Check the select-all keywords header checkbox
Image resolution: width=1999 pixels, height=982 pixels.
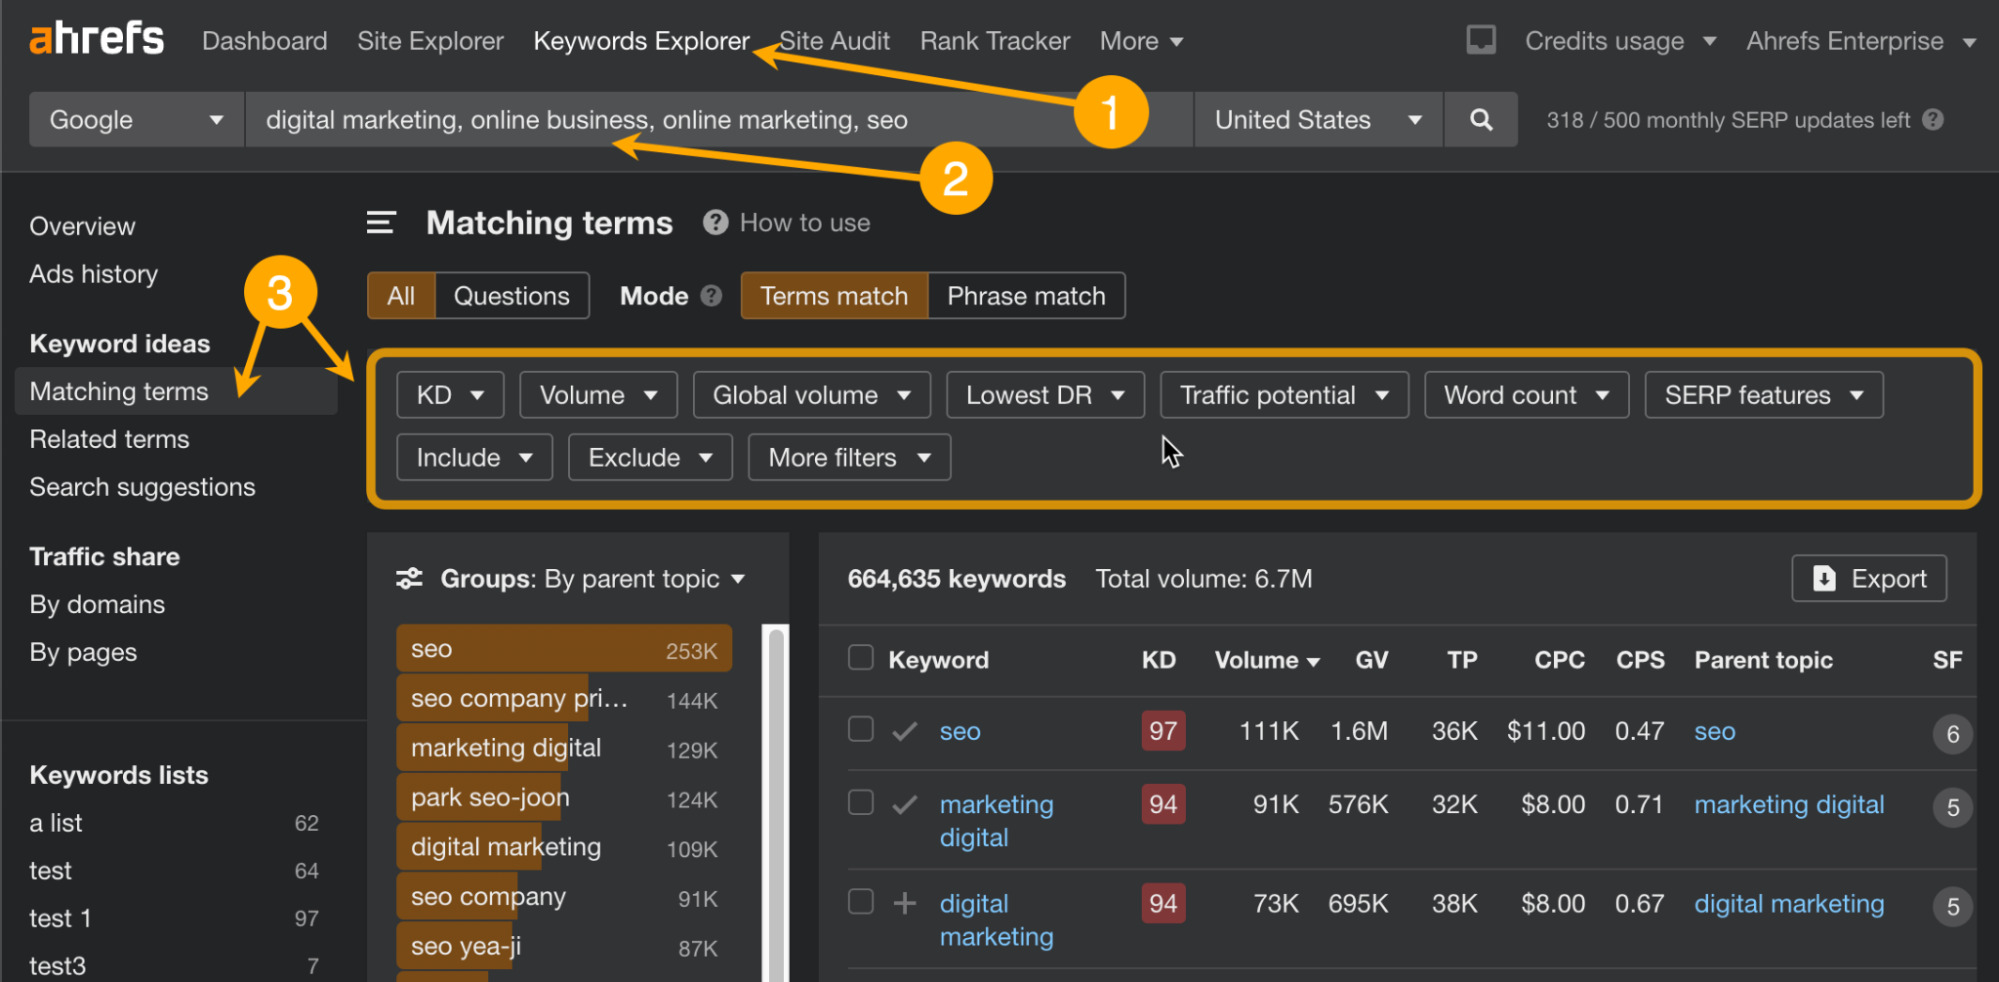click(x=860, y=657)
